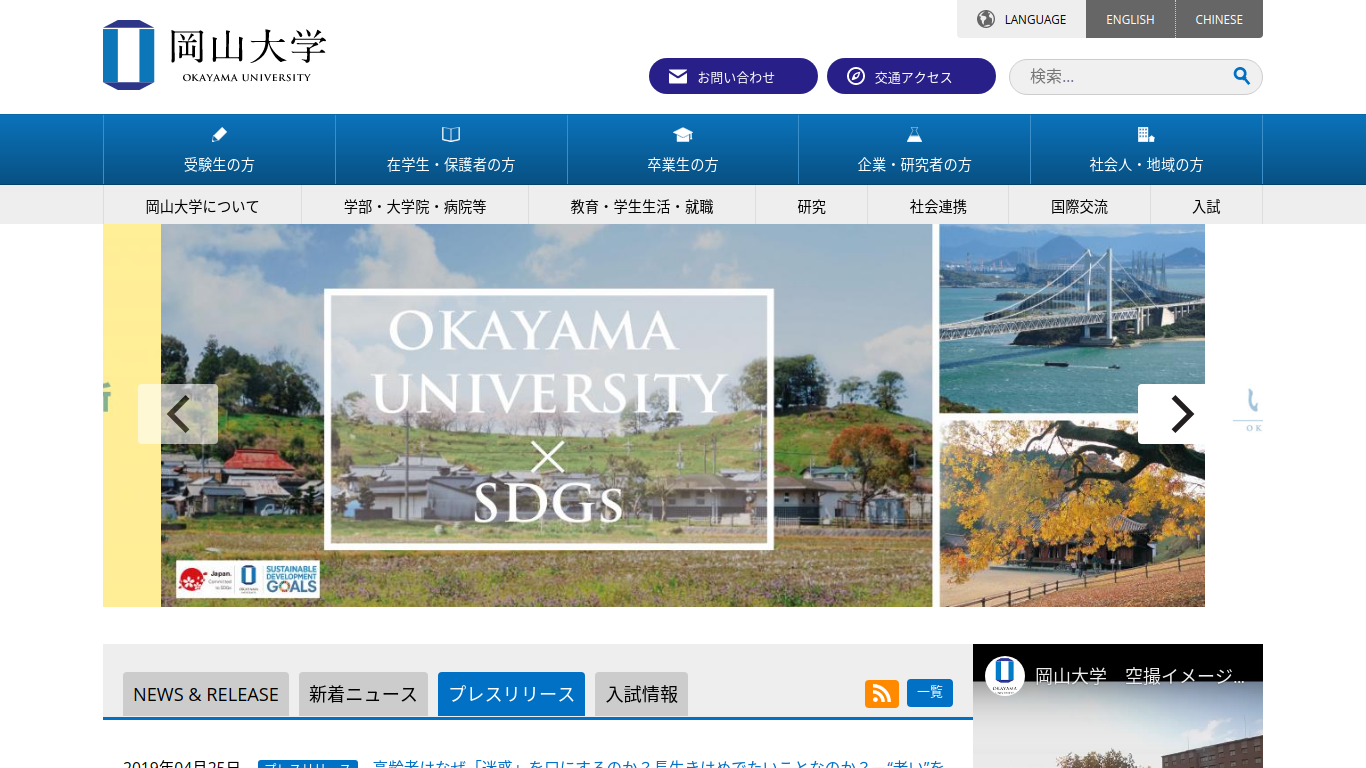The height and width of the screenshot is (768, 1366).
Task: Open 社会連携 menu item
Action: (x=938, y=206)
